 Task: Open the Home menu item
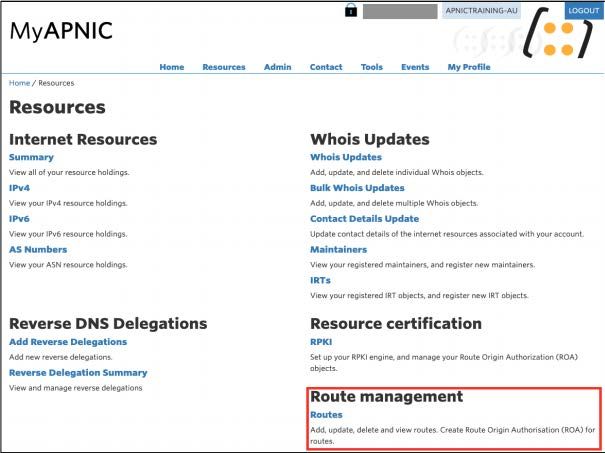[x=172, y=67]
